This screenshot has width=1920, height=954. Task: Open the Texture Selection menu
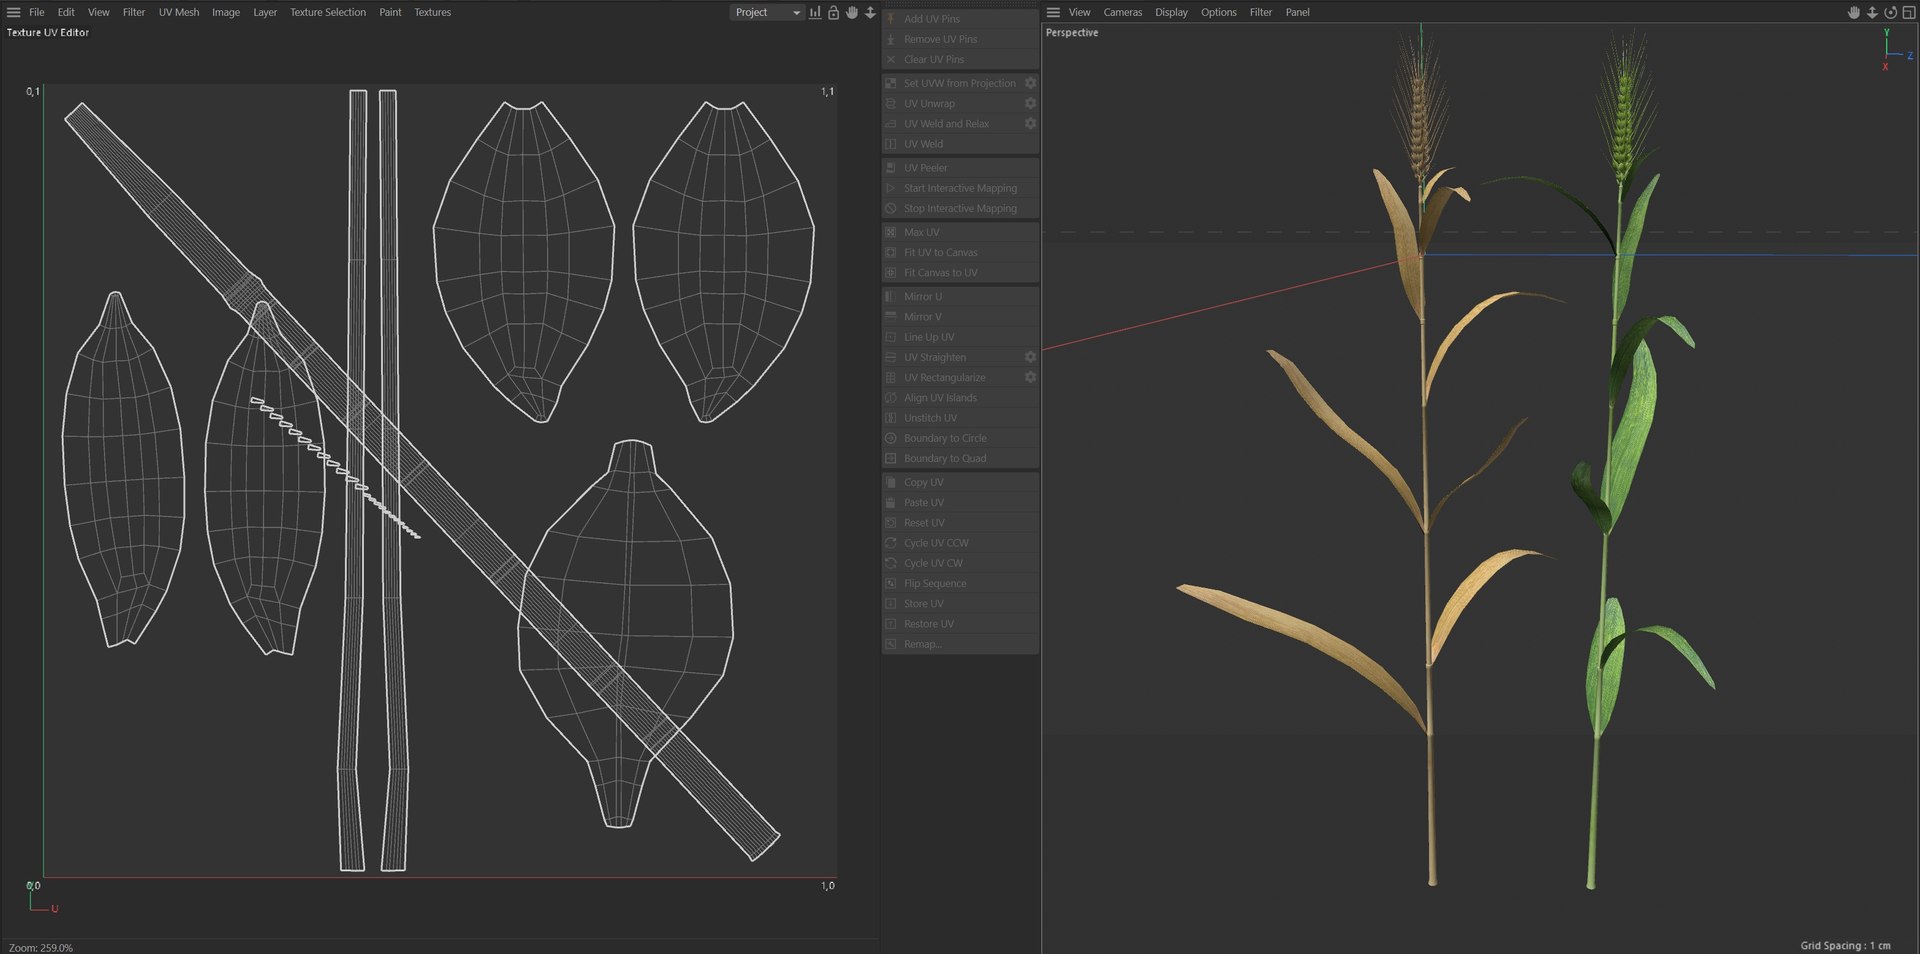328,12
